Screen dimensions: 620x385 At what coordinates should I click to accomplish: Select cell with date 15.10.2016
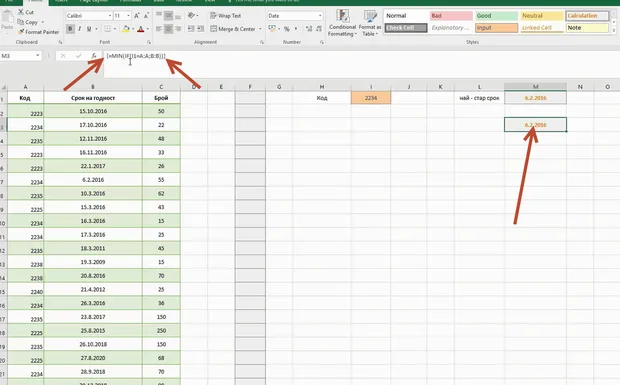pyautogui.click(x=93, y=111)
